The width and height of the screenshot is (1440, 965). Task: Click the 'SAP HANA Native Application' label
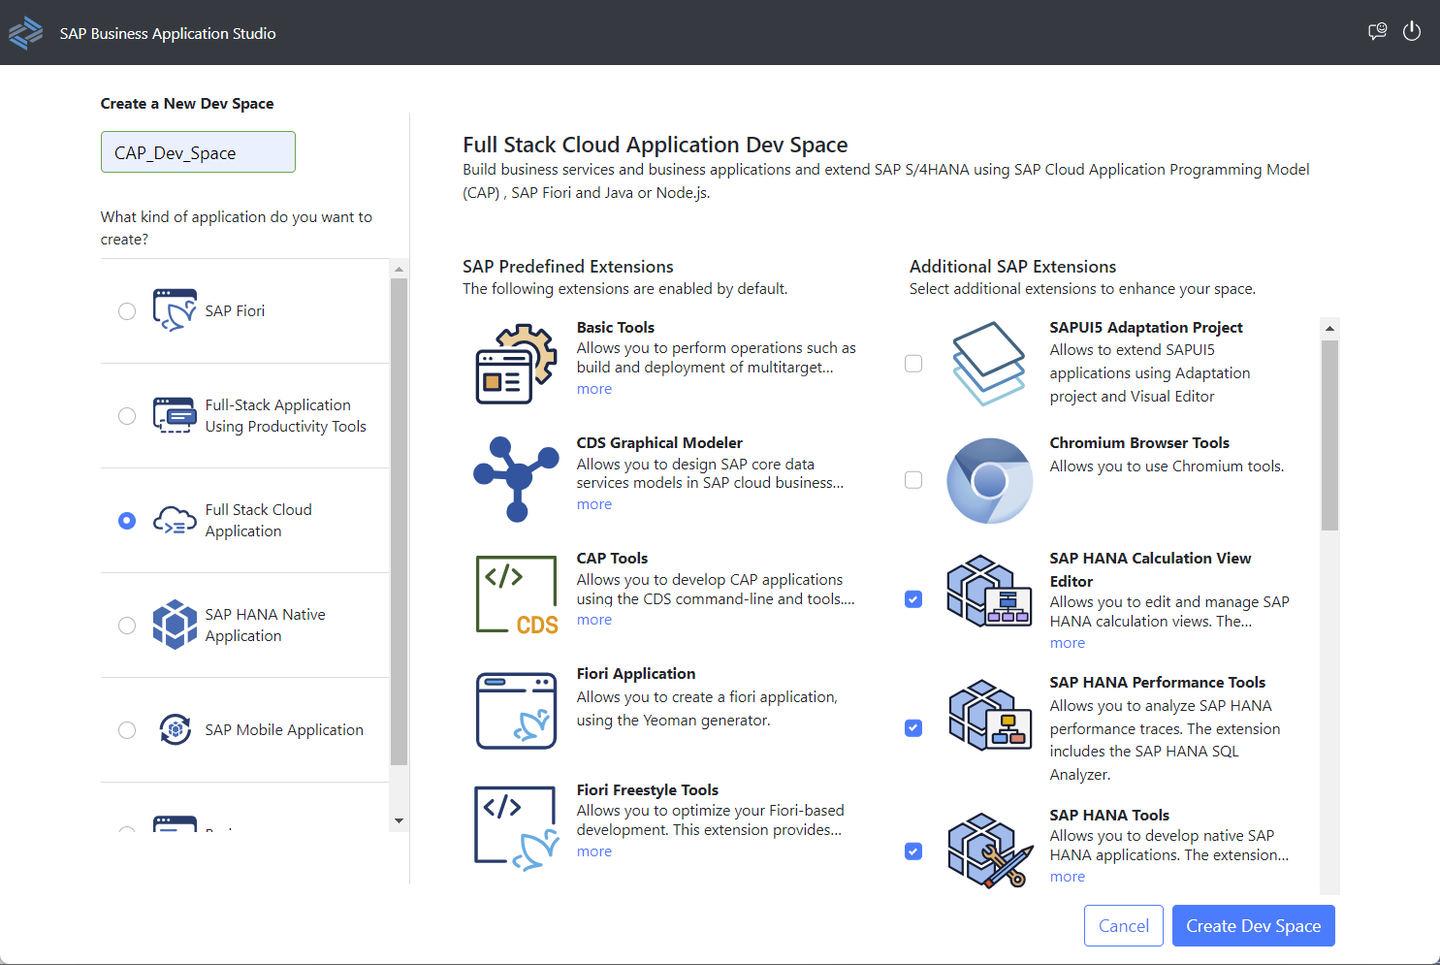[x=265, y=625]
